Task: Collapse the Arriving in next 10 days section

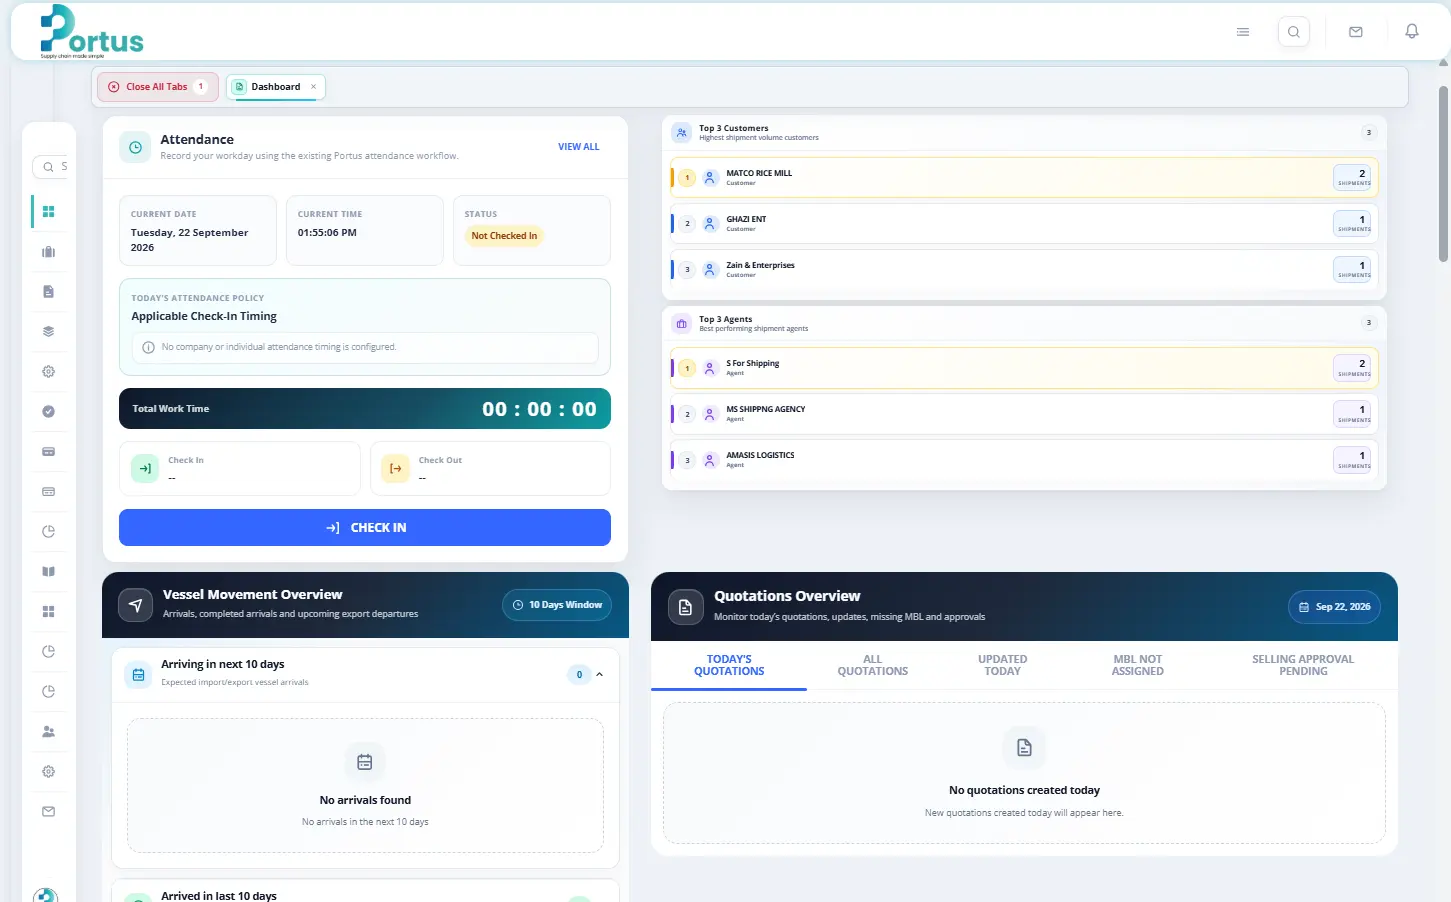Action: [600, 675]
